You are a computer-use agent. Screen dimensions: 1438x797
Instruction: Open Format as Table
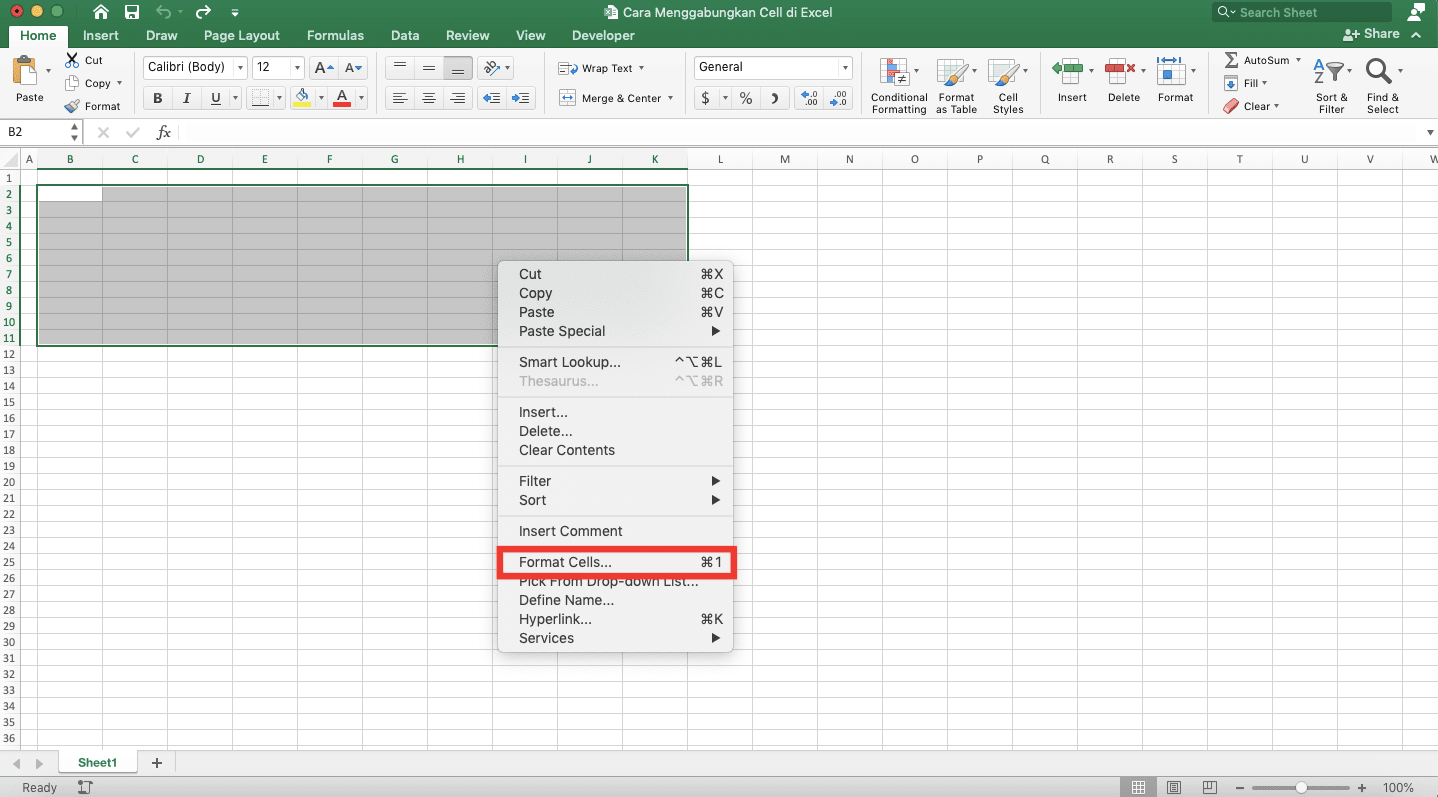[x=956, y=86]
